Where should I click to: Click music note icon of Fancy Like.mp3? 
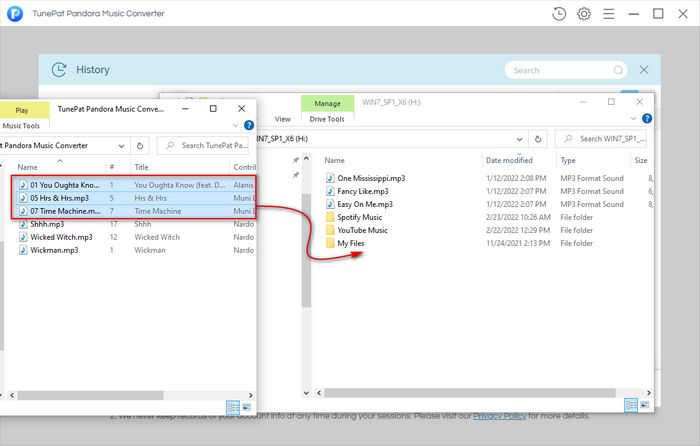(x=330, y=191)
